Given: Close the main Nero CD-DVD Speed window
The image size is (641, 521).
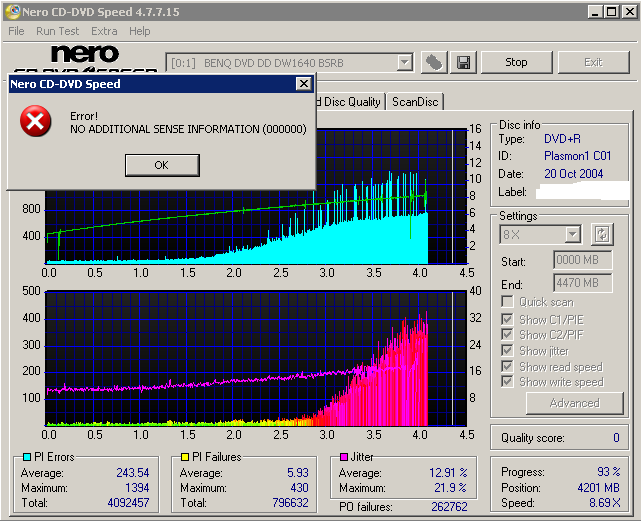Looking at the screenshot, I should point(630,12).
